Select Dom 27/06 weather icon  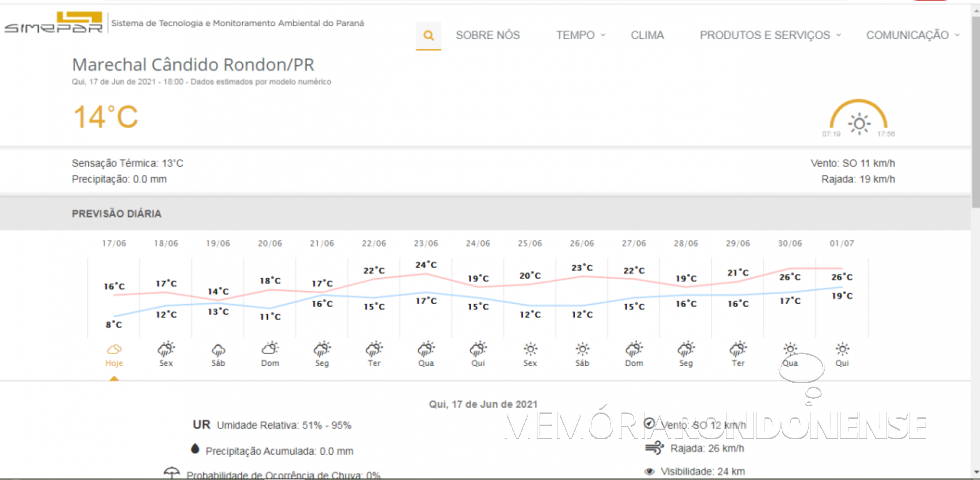[634, 349]
